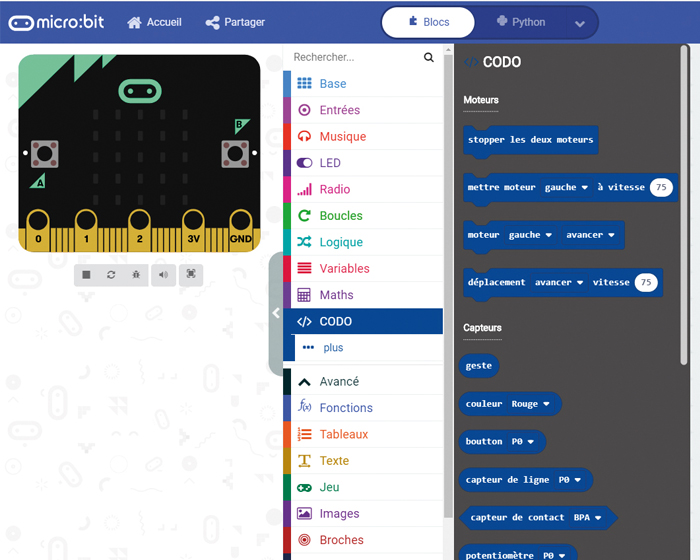
Task: Select the Variables block category
Action: [344, 269]
